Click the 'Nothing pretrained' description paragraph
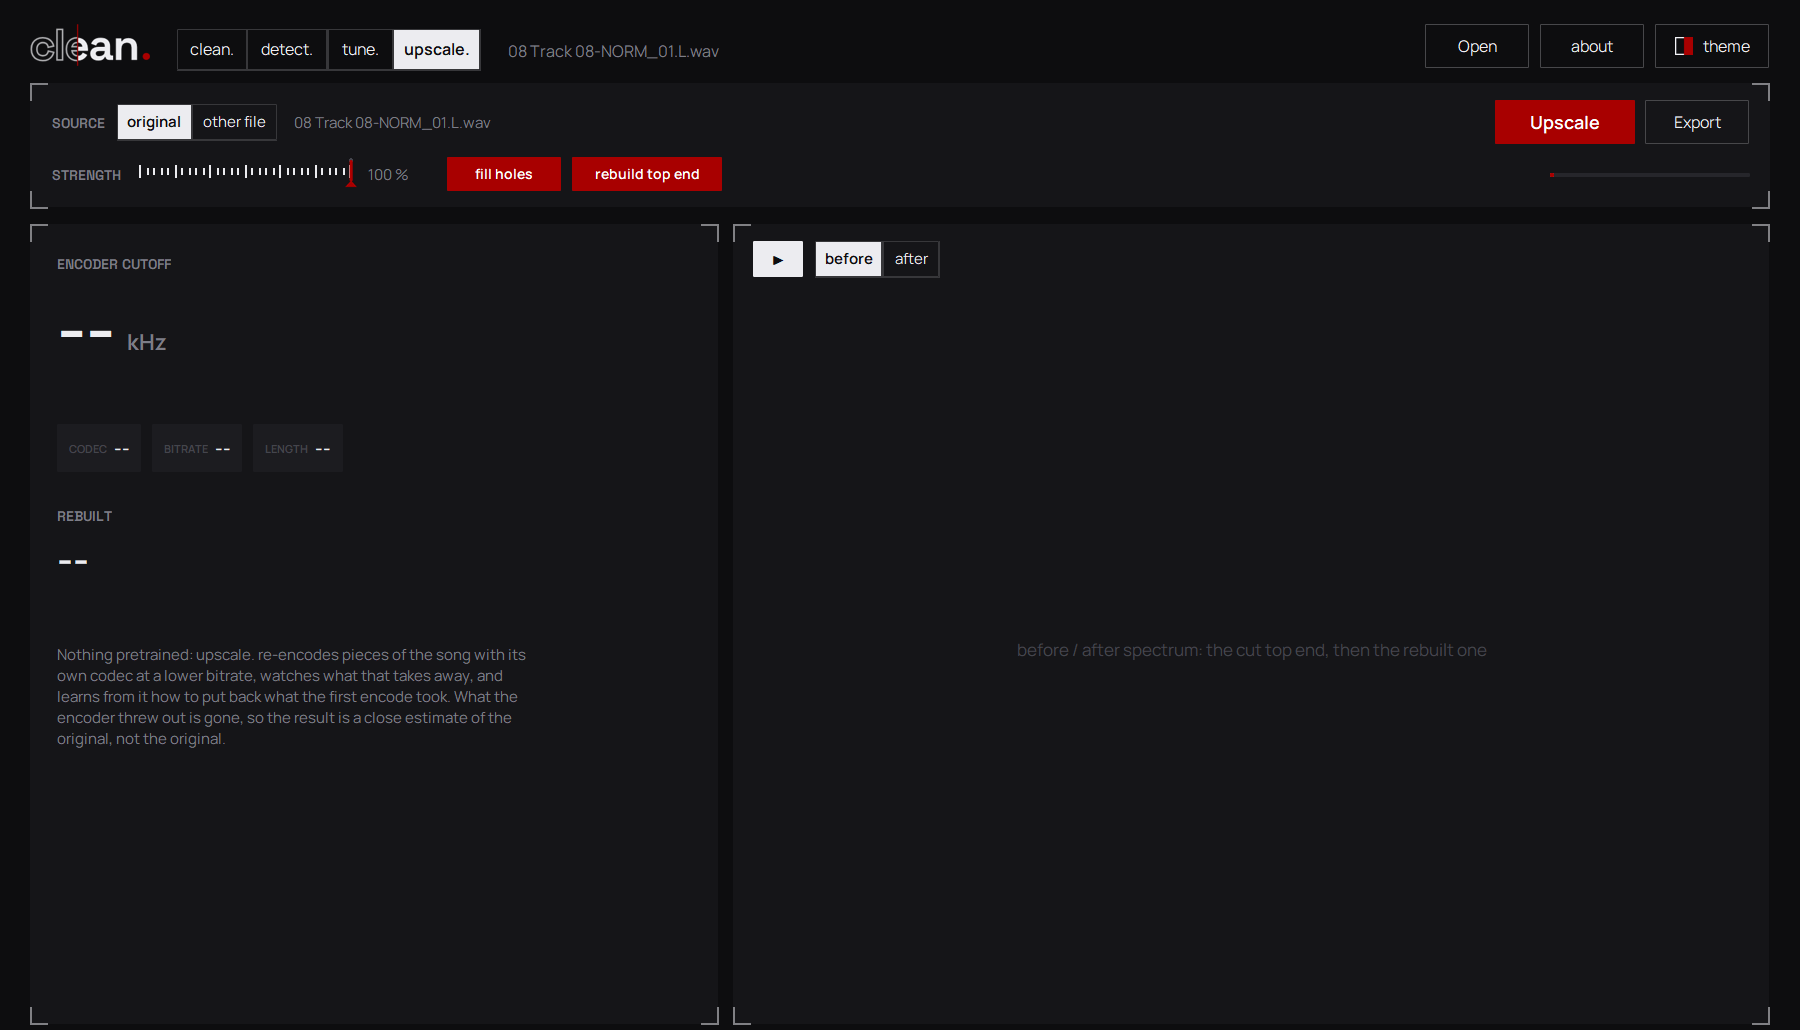Image resolution: width=1800 pixels, height=1030 pixels. coord(292,697)
